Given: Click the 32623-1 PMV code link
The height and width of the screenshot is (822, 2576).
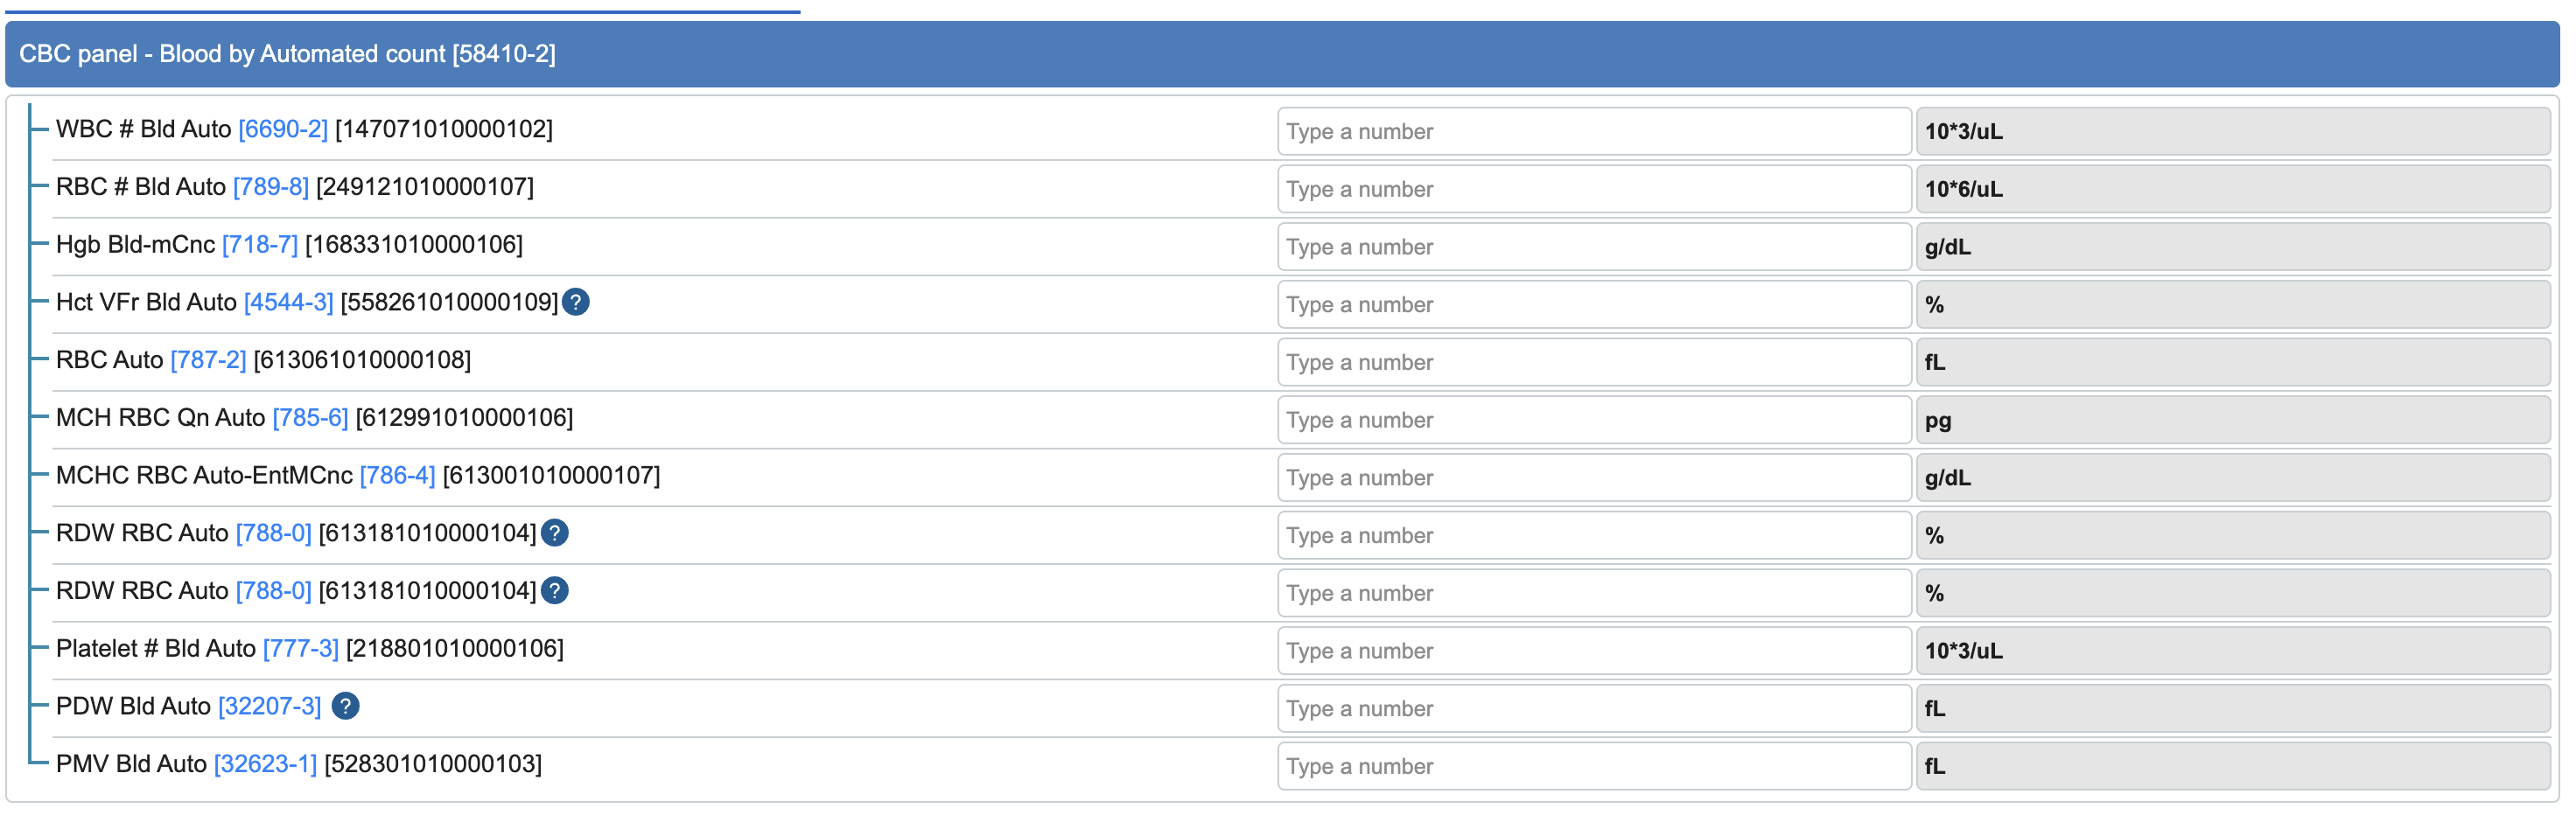Looking at the screenshot, I should click(265, 764).
